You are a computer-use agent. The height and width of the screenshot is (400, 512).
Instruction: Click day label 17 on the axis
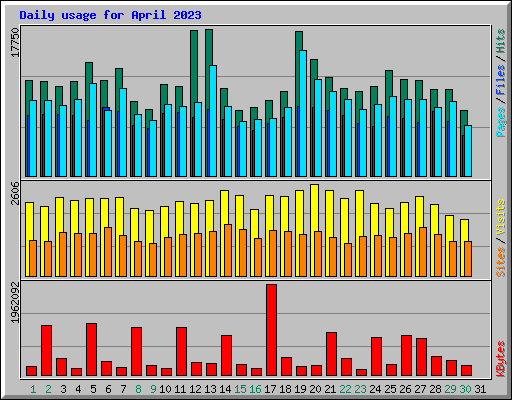click(x=270, y=389)
